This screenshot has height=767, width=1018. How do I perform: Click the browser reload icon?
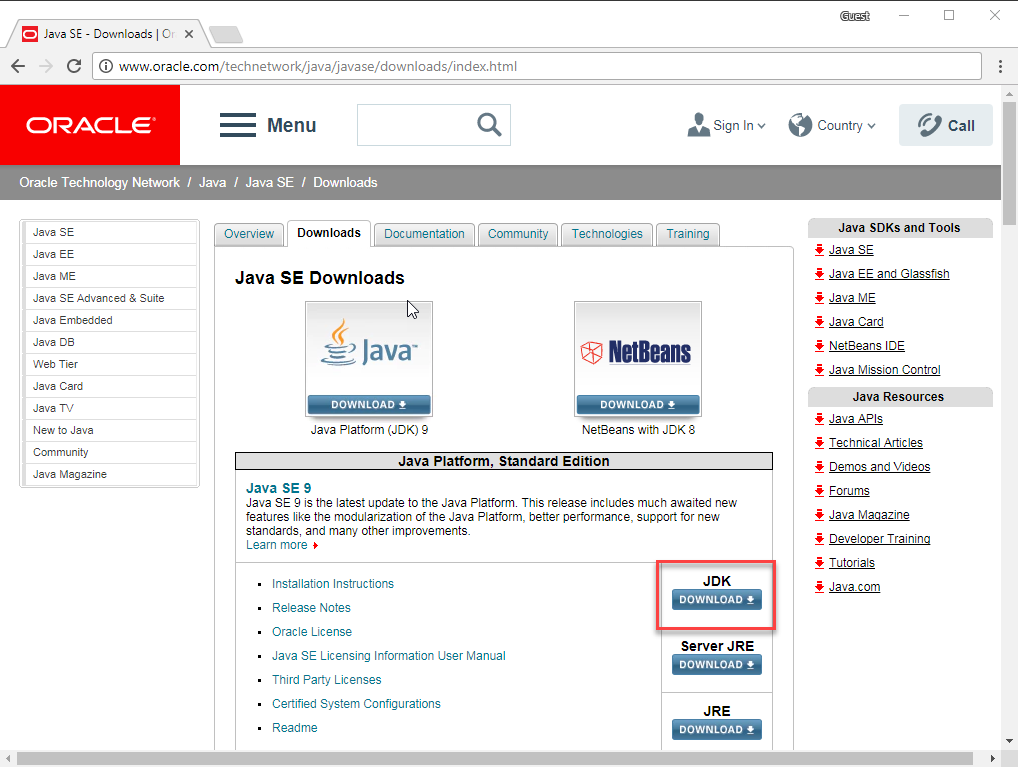click(x=73, y=67)
